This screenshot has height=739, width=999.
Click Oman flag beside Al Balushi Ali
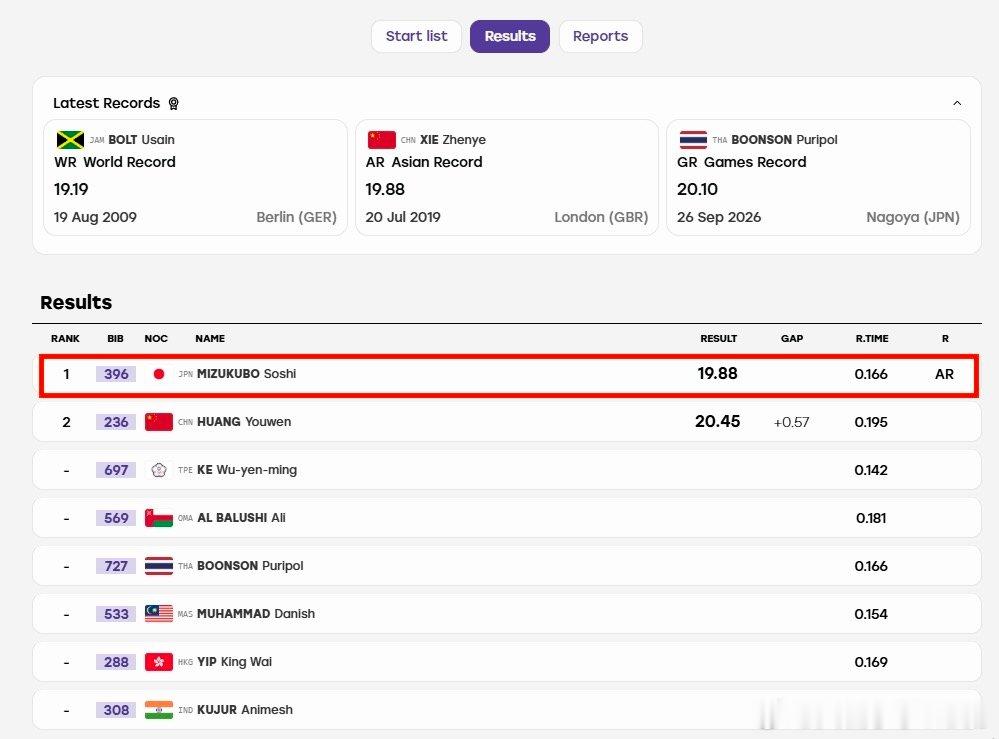159,518
